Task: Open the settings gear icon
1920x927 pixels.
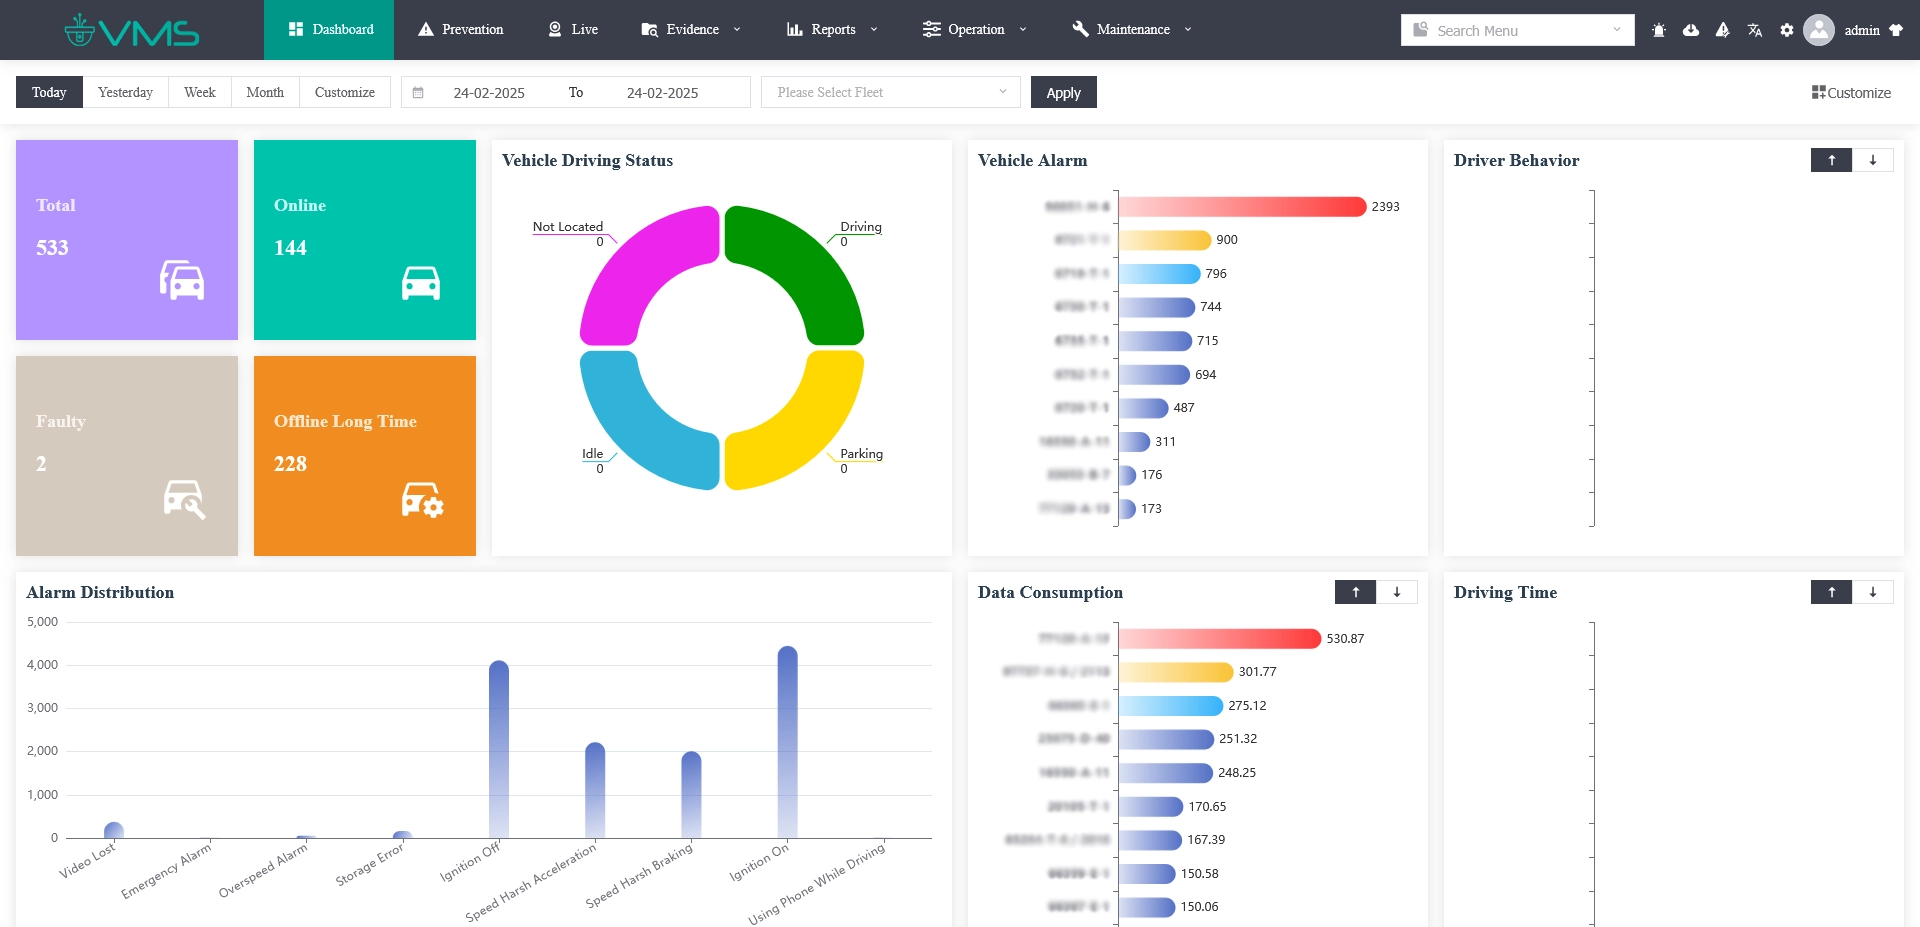Action: tap(1787, 30)
